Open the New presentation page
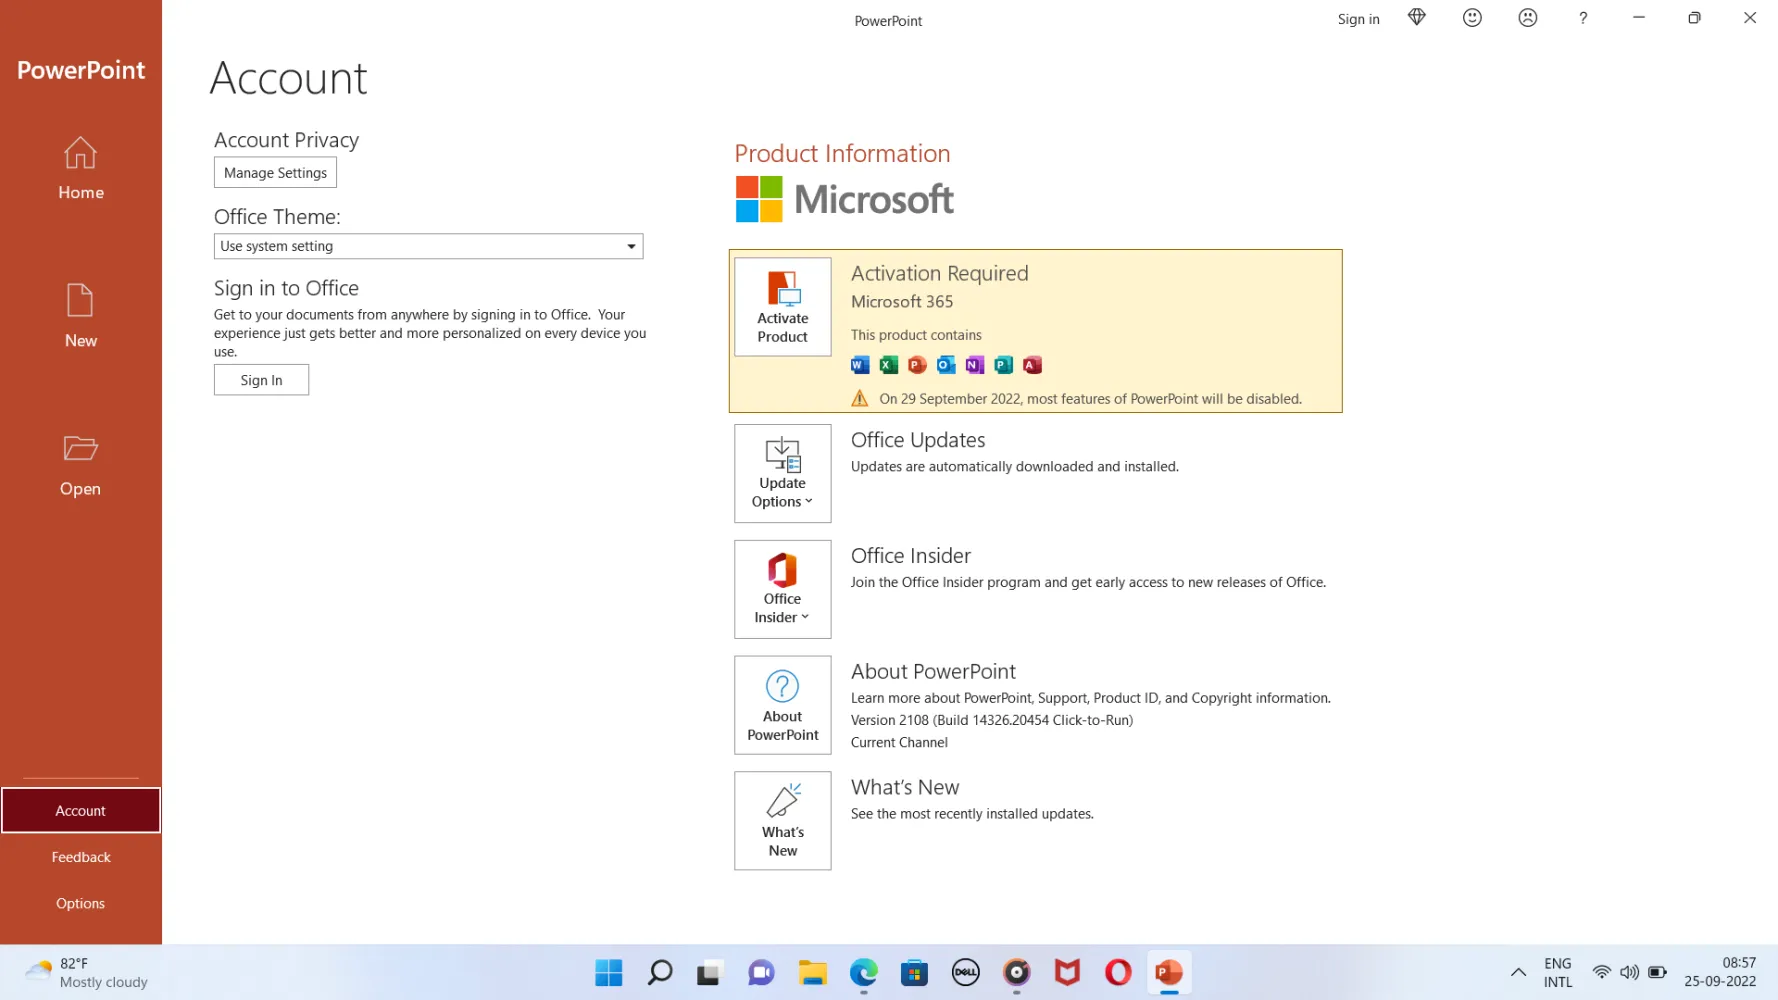 click(x=81, y=316)
